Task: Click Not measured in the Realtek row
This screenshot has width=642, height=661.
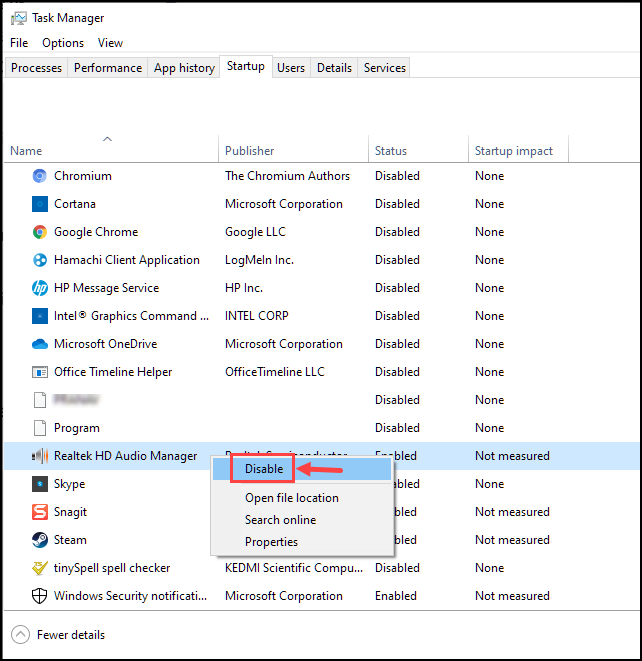Action: (x=512, y=456)
